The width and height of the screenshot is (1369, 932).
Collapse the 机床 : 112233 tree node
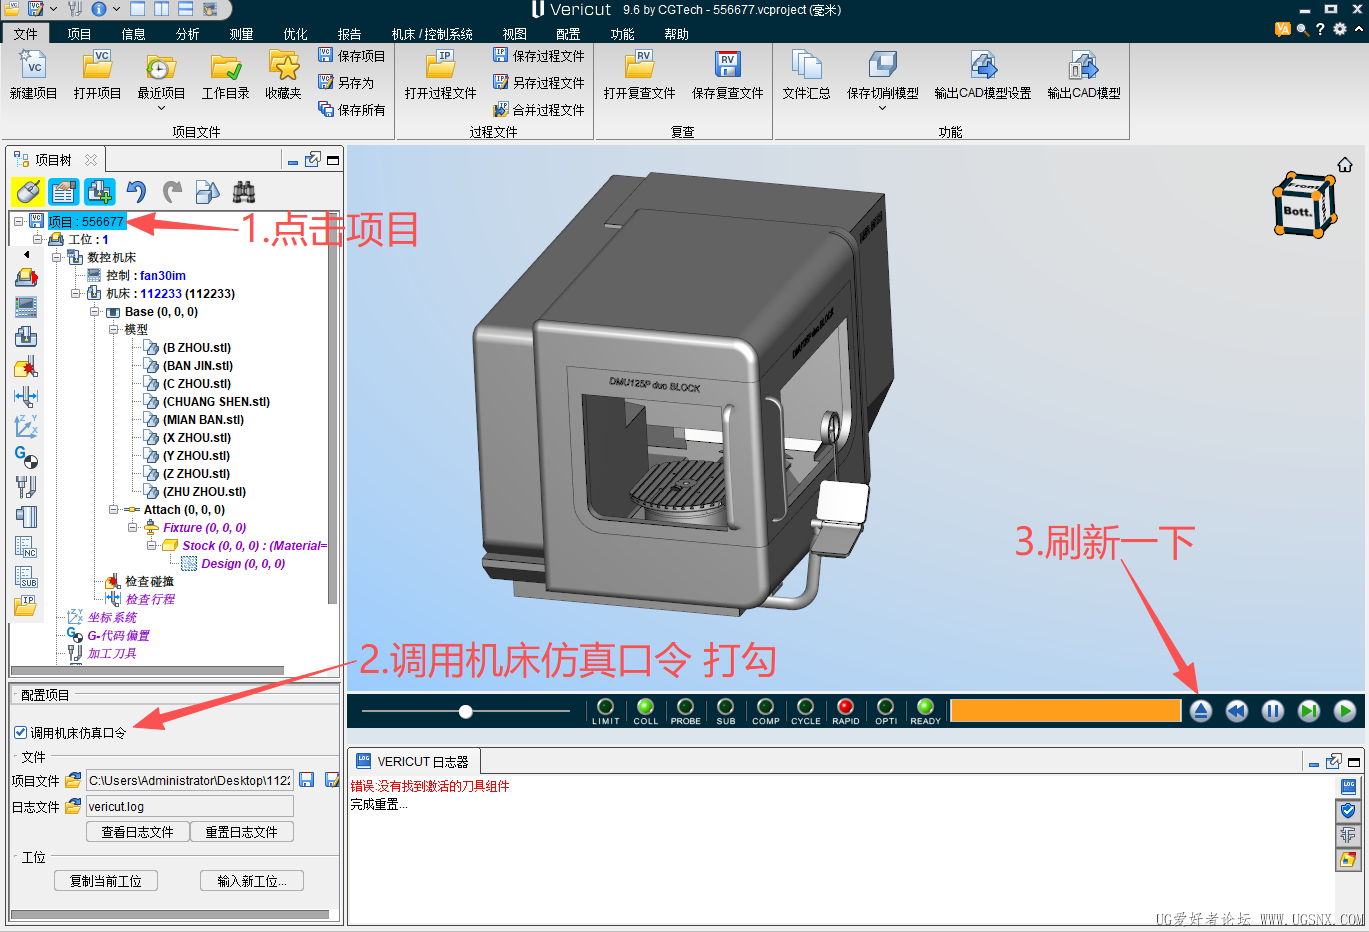[76, 293]
